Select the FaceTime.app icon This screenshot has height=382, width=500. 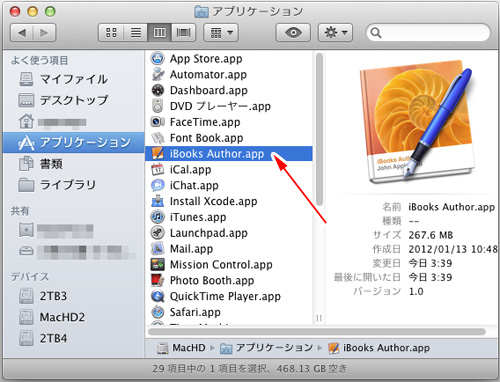157,122
